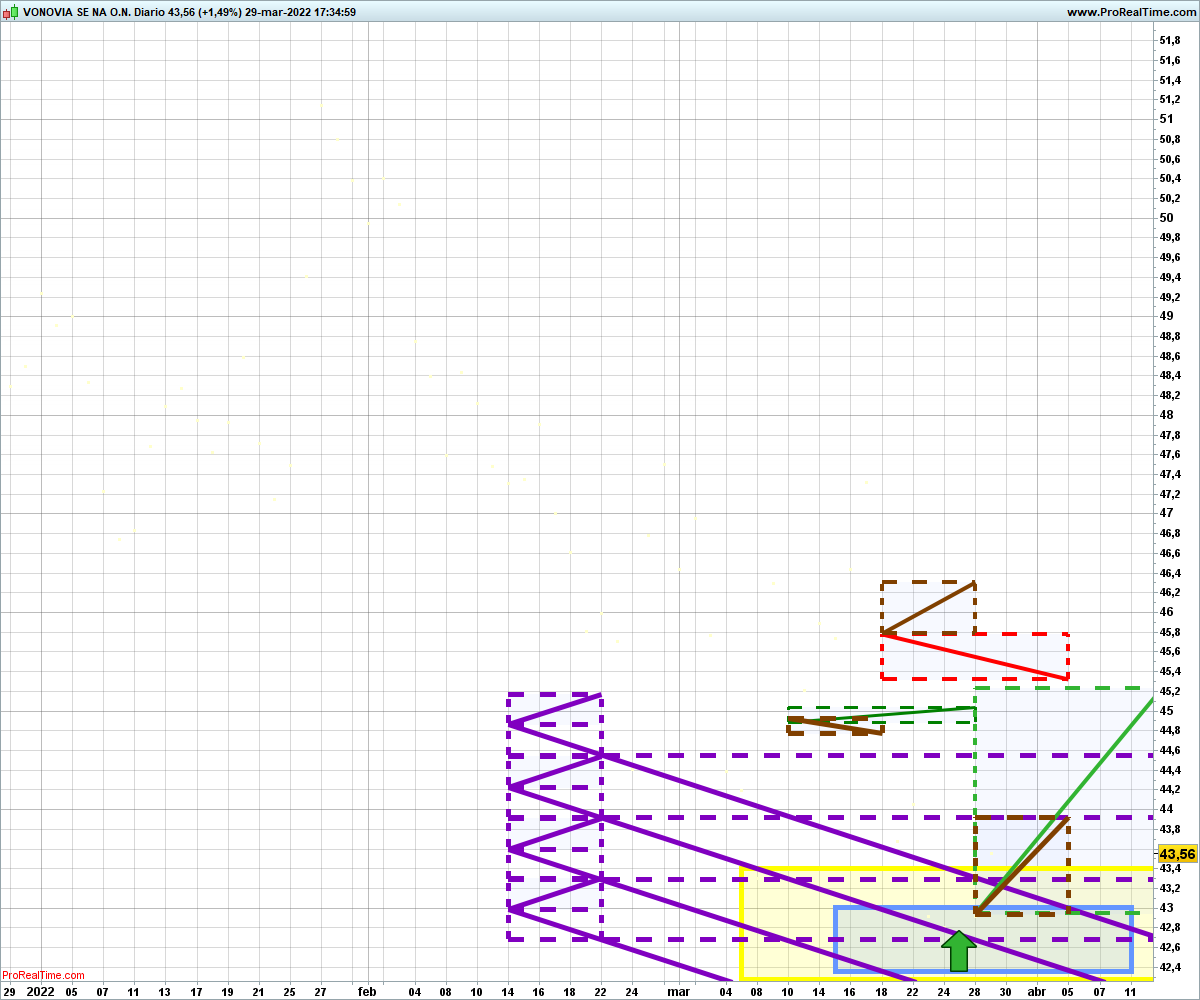
Task: Click the 50 price level on scale
Action: tap(1166, 218)
